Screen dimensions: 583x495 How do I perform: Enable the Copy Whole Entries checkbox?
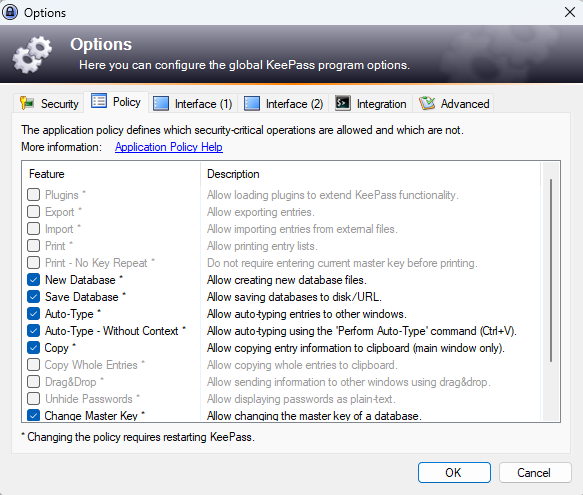point(33,365)
